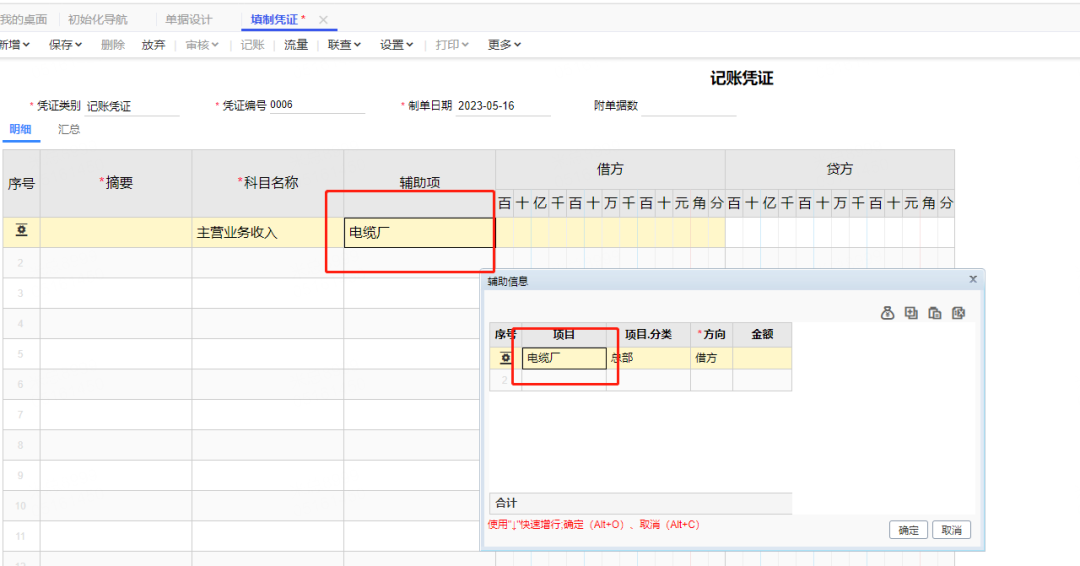This screenshot has height=566, width=1080.
Task: Close the 填制凭证 tab
Action: pyautogui.click(x=323, y=20)
